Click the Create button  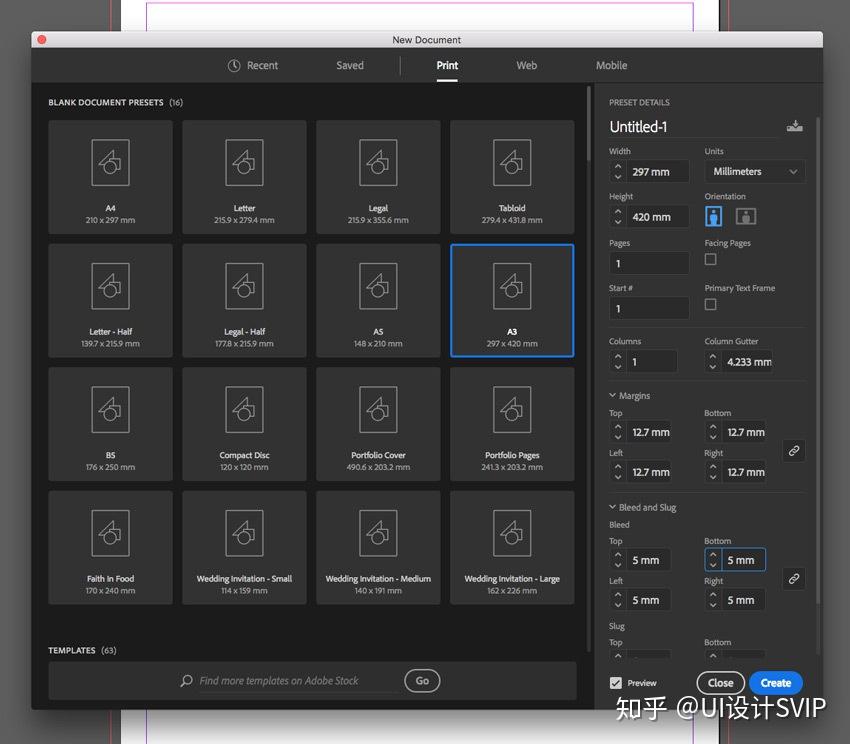[776, 683]
